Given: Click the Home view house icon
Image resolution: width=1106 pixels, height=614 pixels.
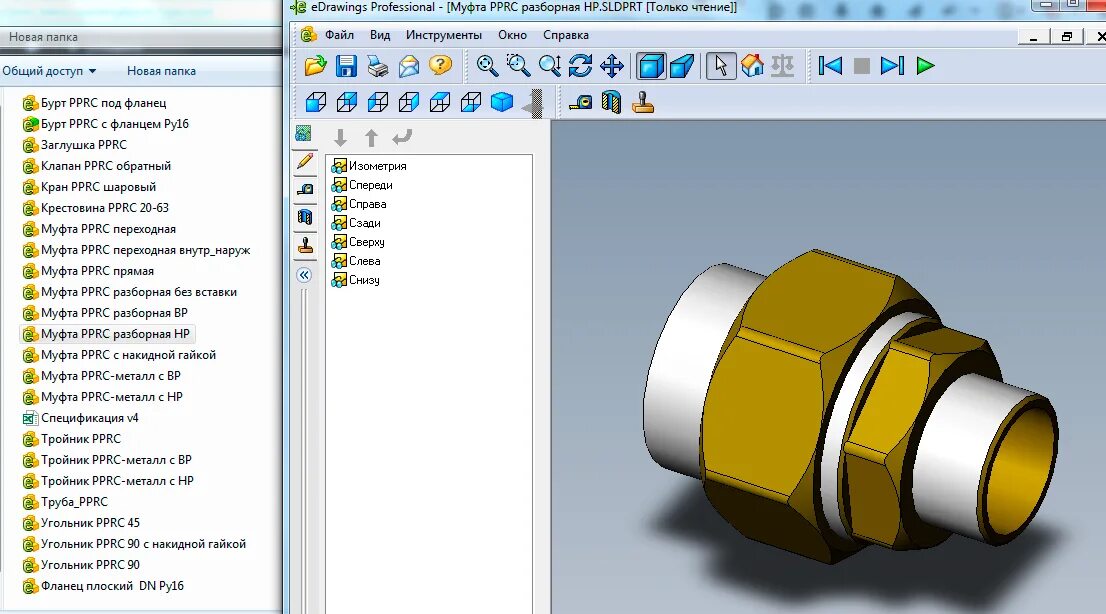Looking at the screenshot, I should click(752, 66).
